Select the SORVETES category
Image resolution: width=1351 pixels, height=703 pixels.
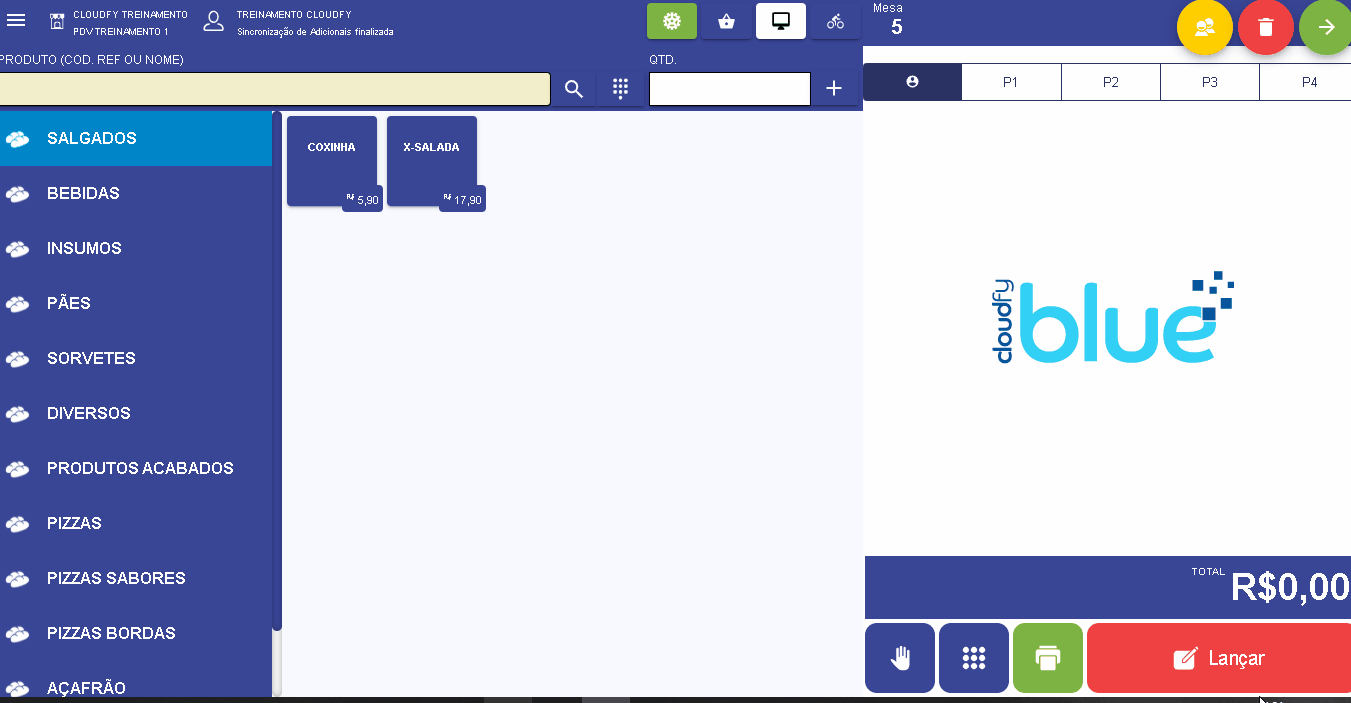(x=136, y=358)
